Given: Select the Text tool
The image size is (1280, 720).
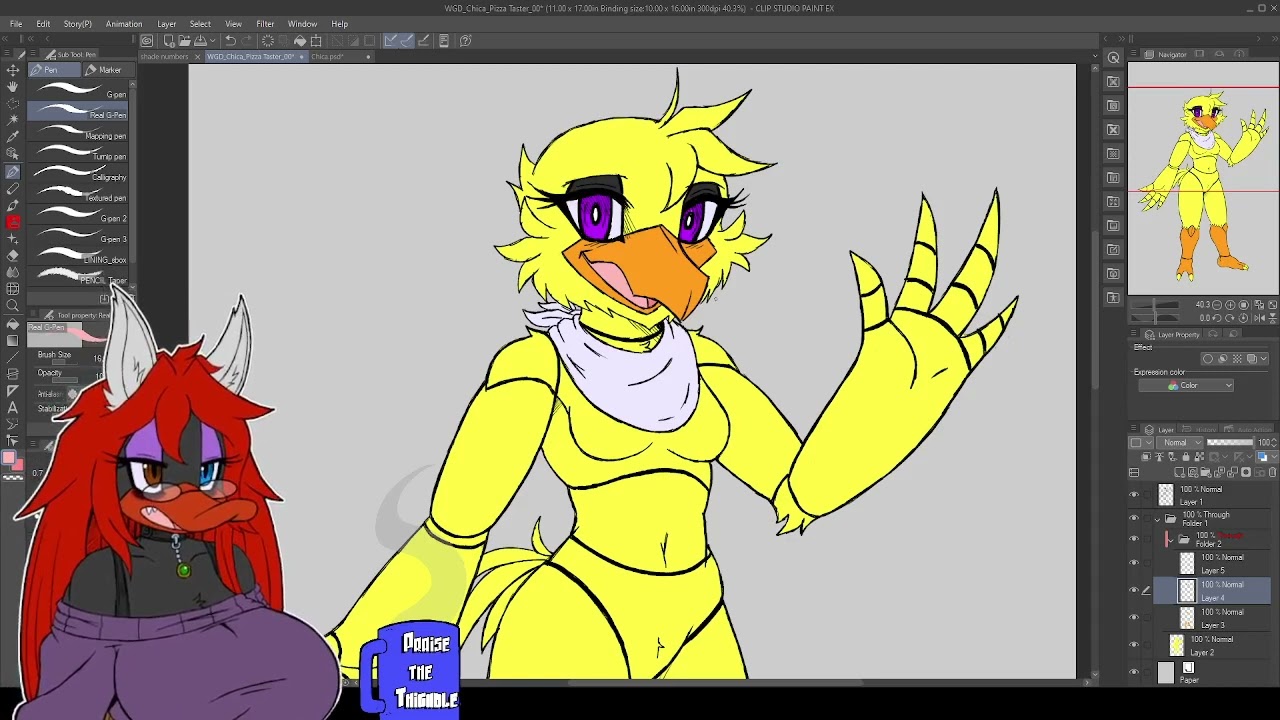Looking at the screenshot, I should pos(13,408).
